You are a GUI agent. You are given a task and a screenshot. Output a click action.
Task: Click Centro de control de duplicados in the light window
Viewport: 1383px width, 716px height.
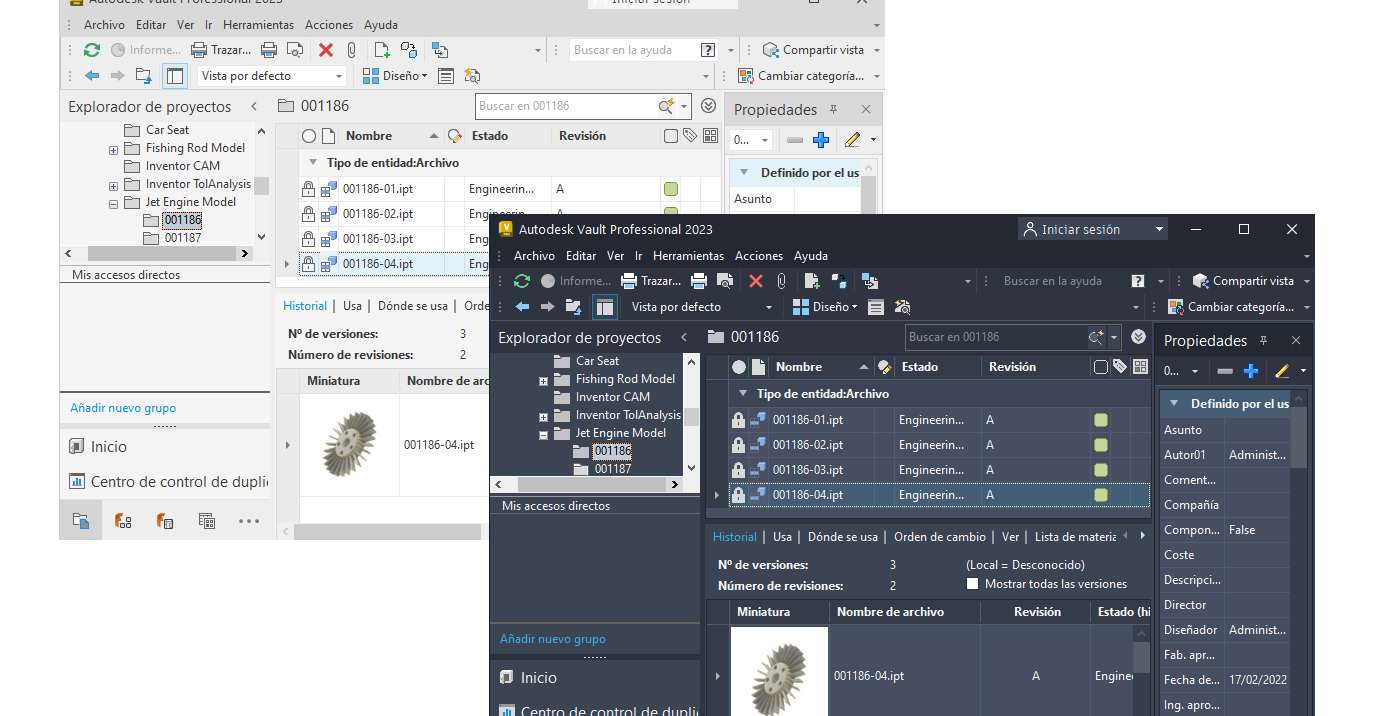tap(169, 482)
